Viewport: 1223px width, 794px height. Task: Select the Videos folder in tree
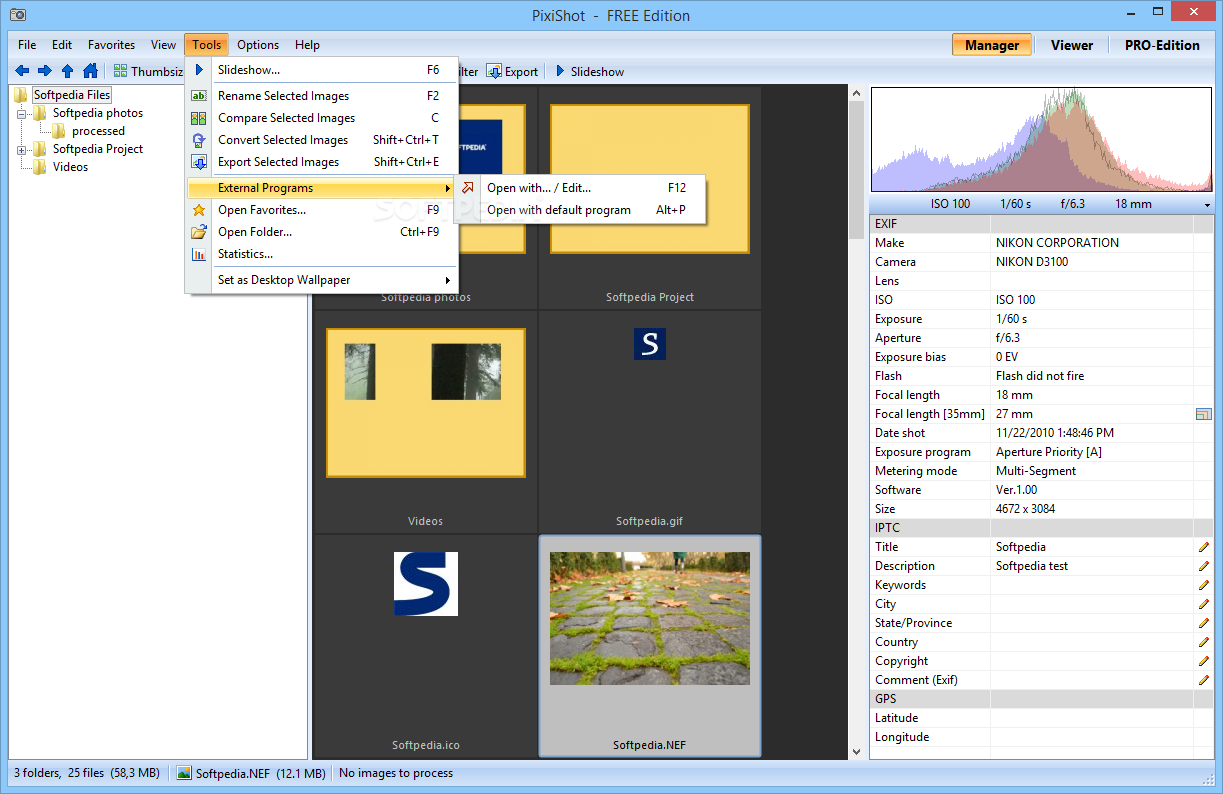click(70, 167)
